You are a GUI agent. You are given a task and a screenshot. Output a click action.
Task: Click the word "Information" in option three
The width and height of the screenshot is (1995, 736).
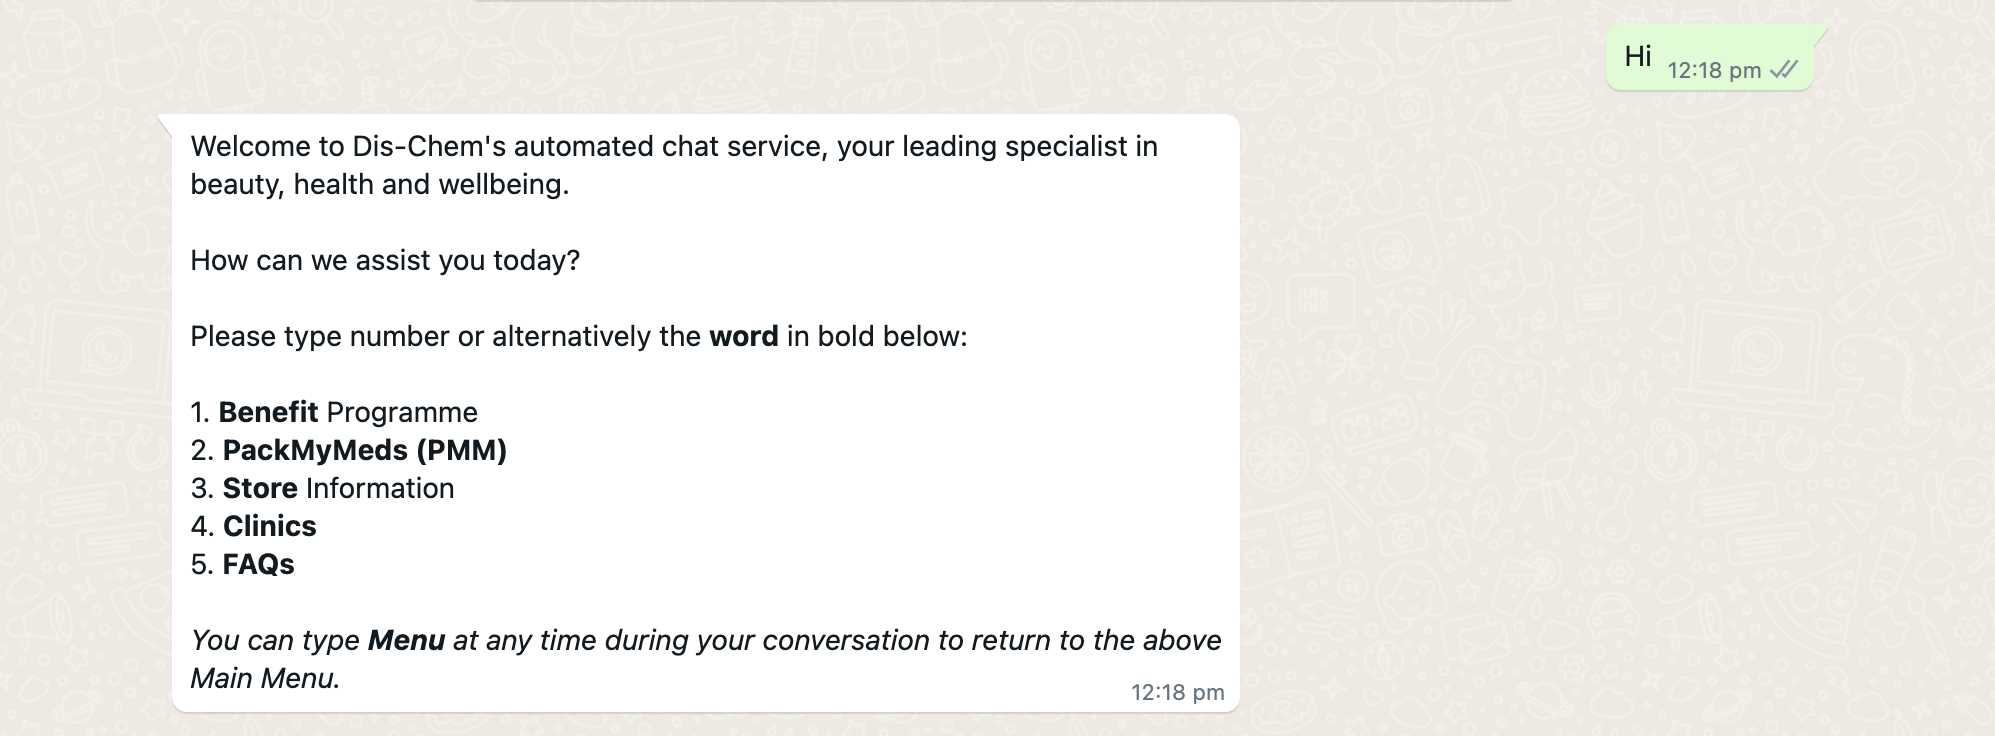point(380,488)
